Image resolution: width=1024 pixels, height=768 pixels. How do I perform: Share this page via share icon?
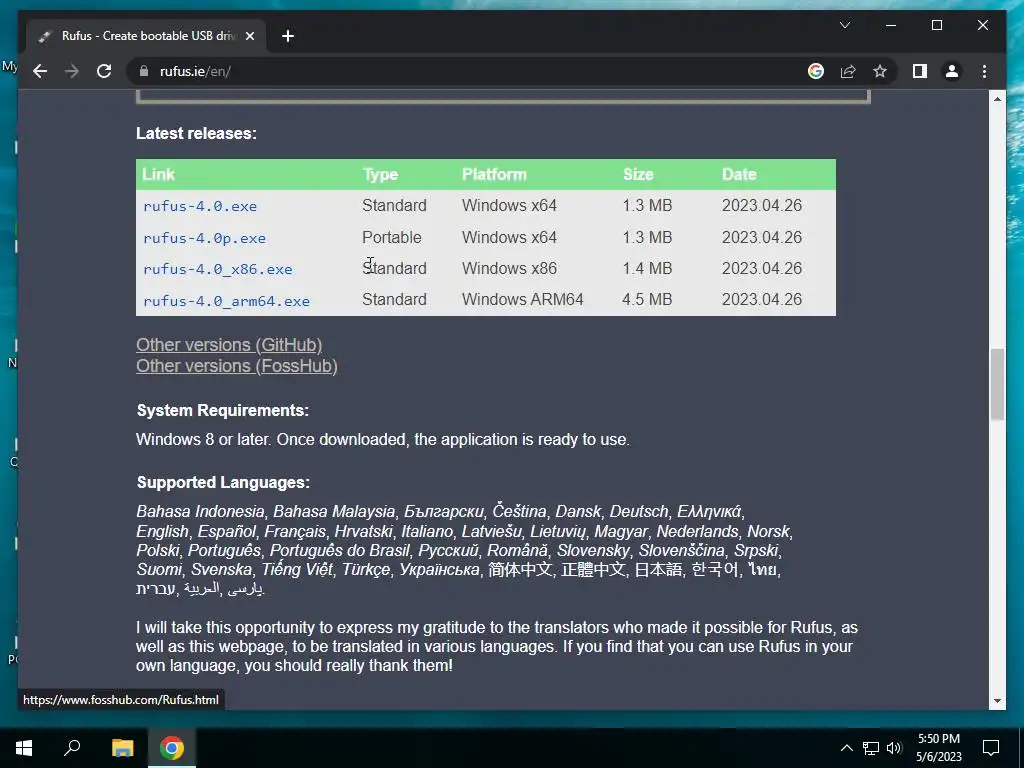click(x=848, y=71)
